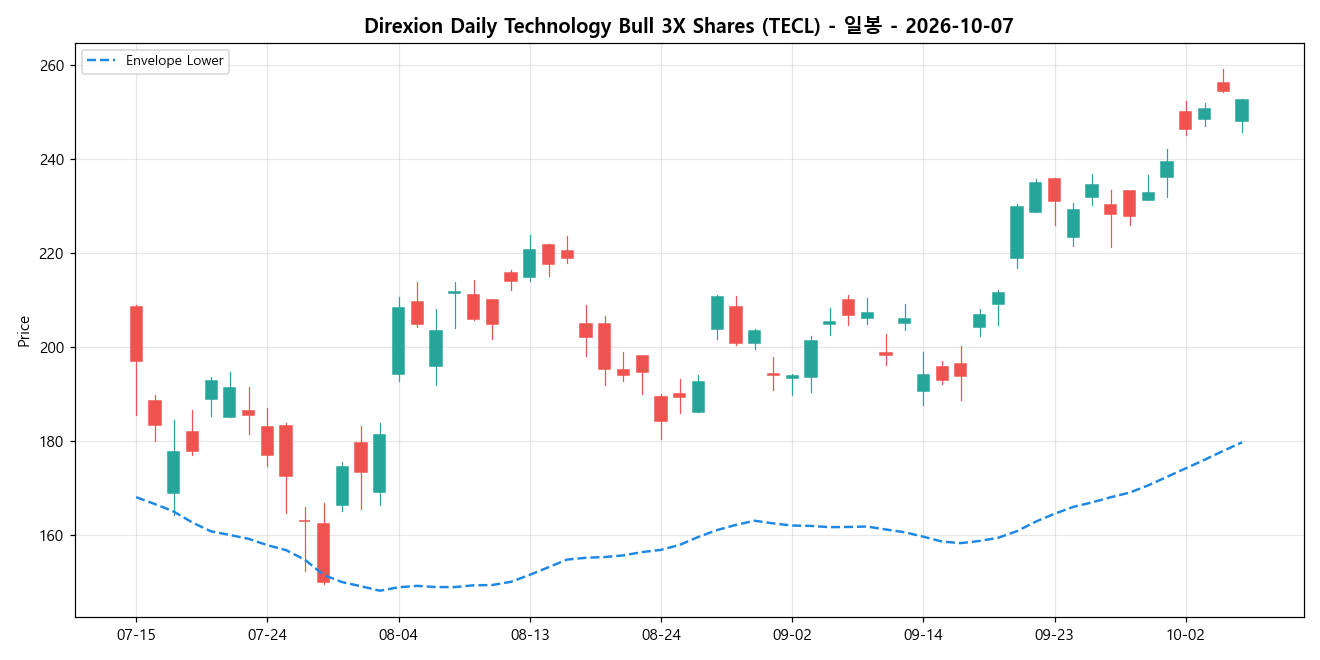The width and height of the screenshot is (1320, 660).
Task: Click the green candle at 09-14
Action: pyautogui.click(x=923, y=383)
